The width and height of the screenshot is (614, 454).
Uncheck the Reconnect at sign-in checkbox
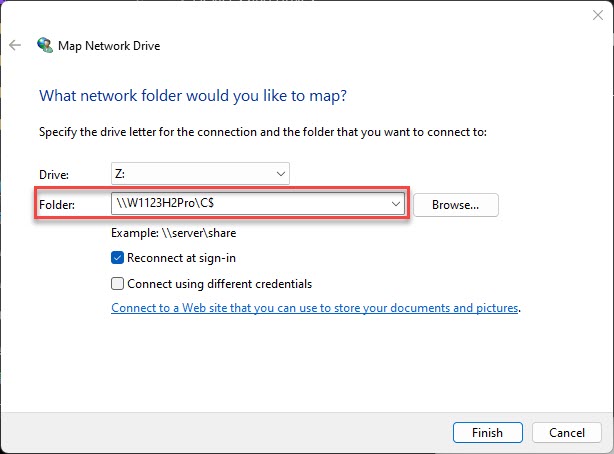click(117, 258)
